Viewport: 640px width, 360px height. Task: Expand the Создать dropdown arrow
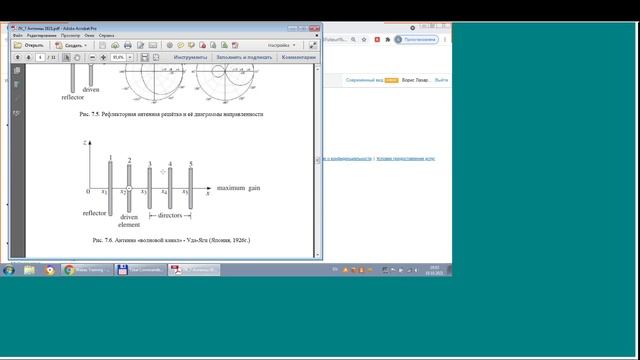[86, 45]
